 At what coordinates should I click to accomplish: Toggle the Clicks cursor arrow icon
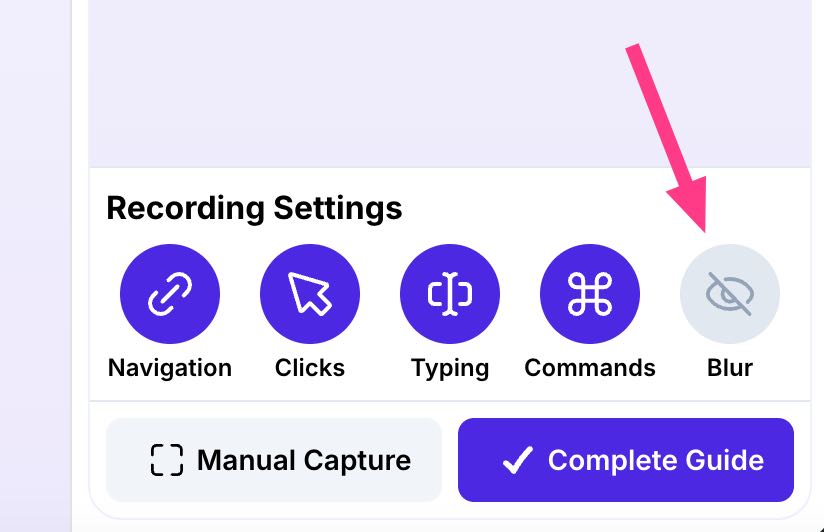pos(310,294)
